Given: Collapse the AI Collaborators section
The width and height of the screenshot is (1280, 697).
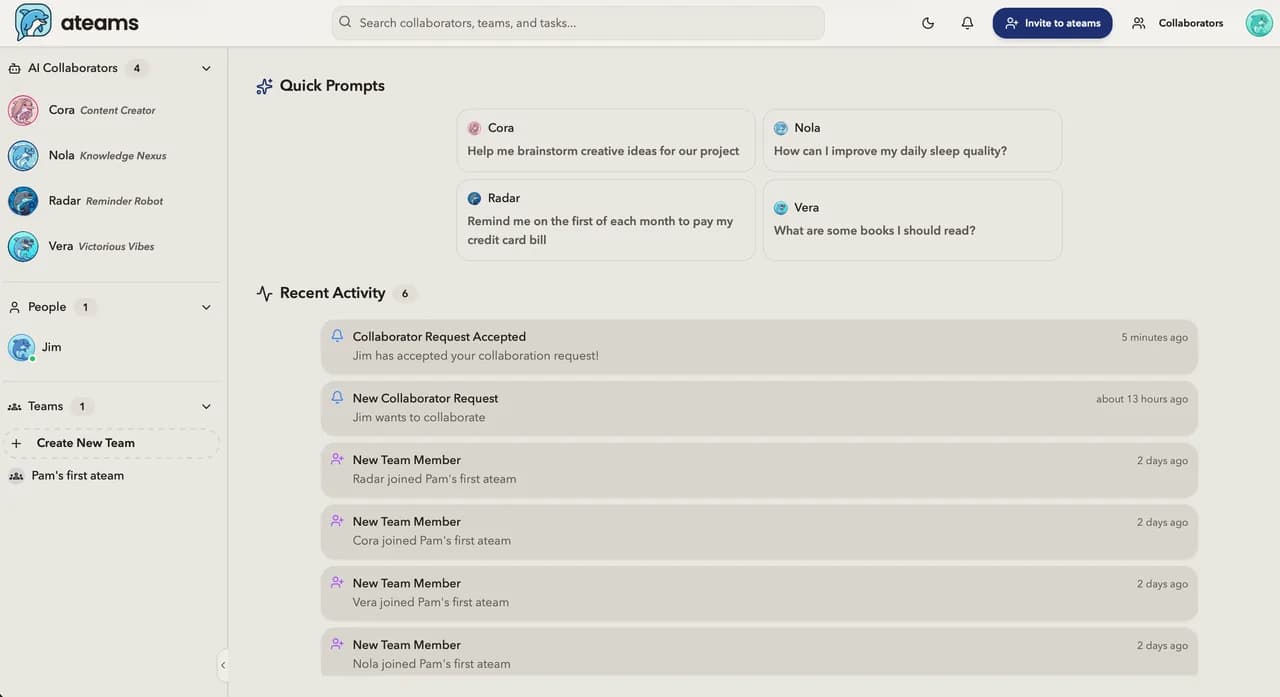Looking at the screenshot, I should [x=206, y=68].
